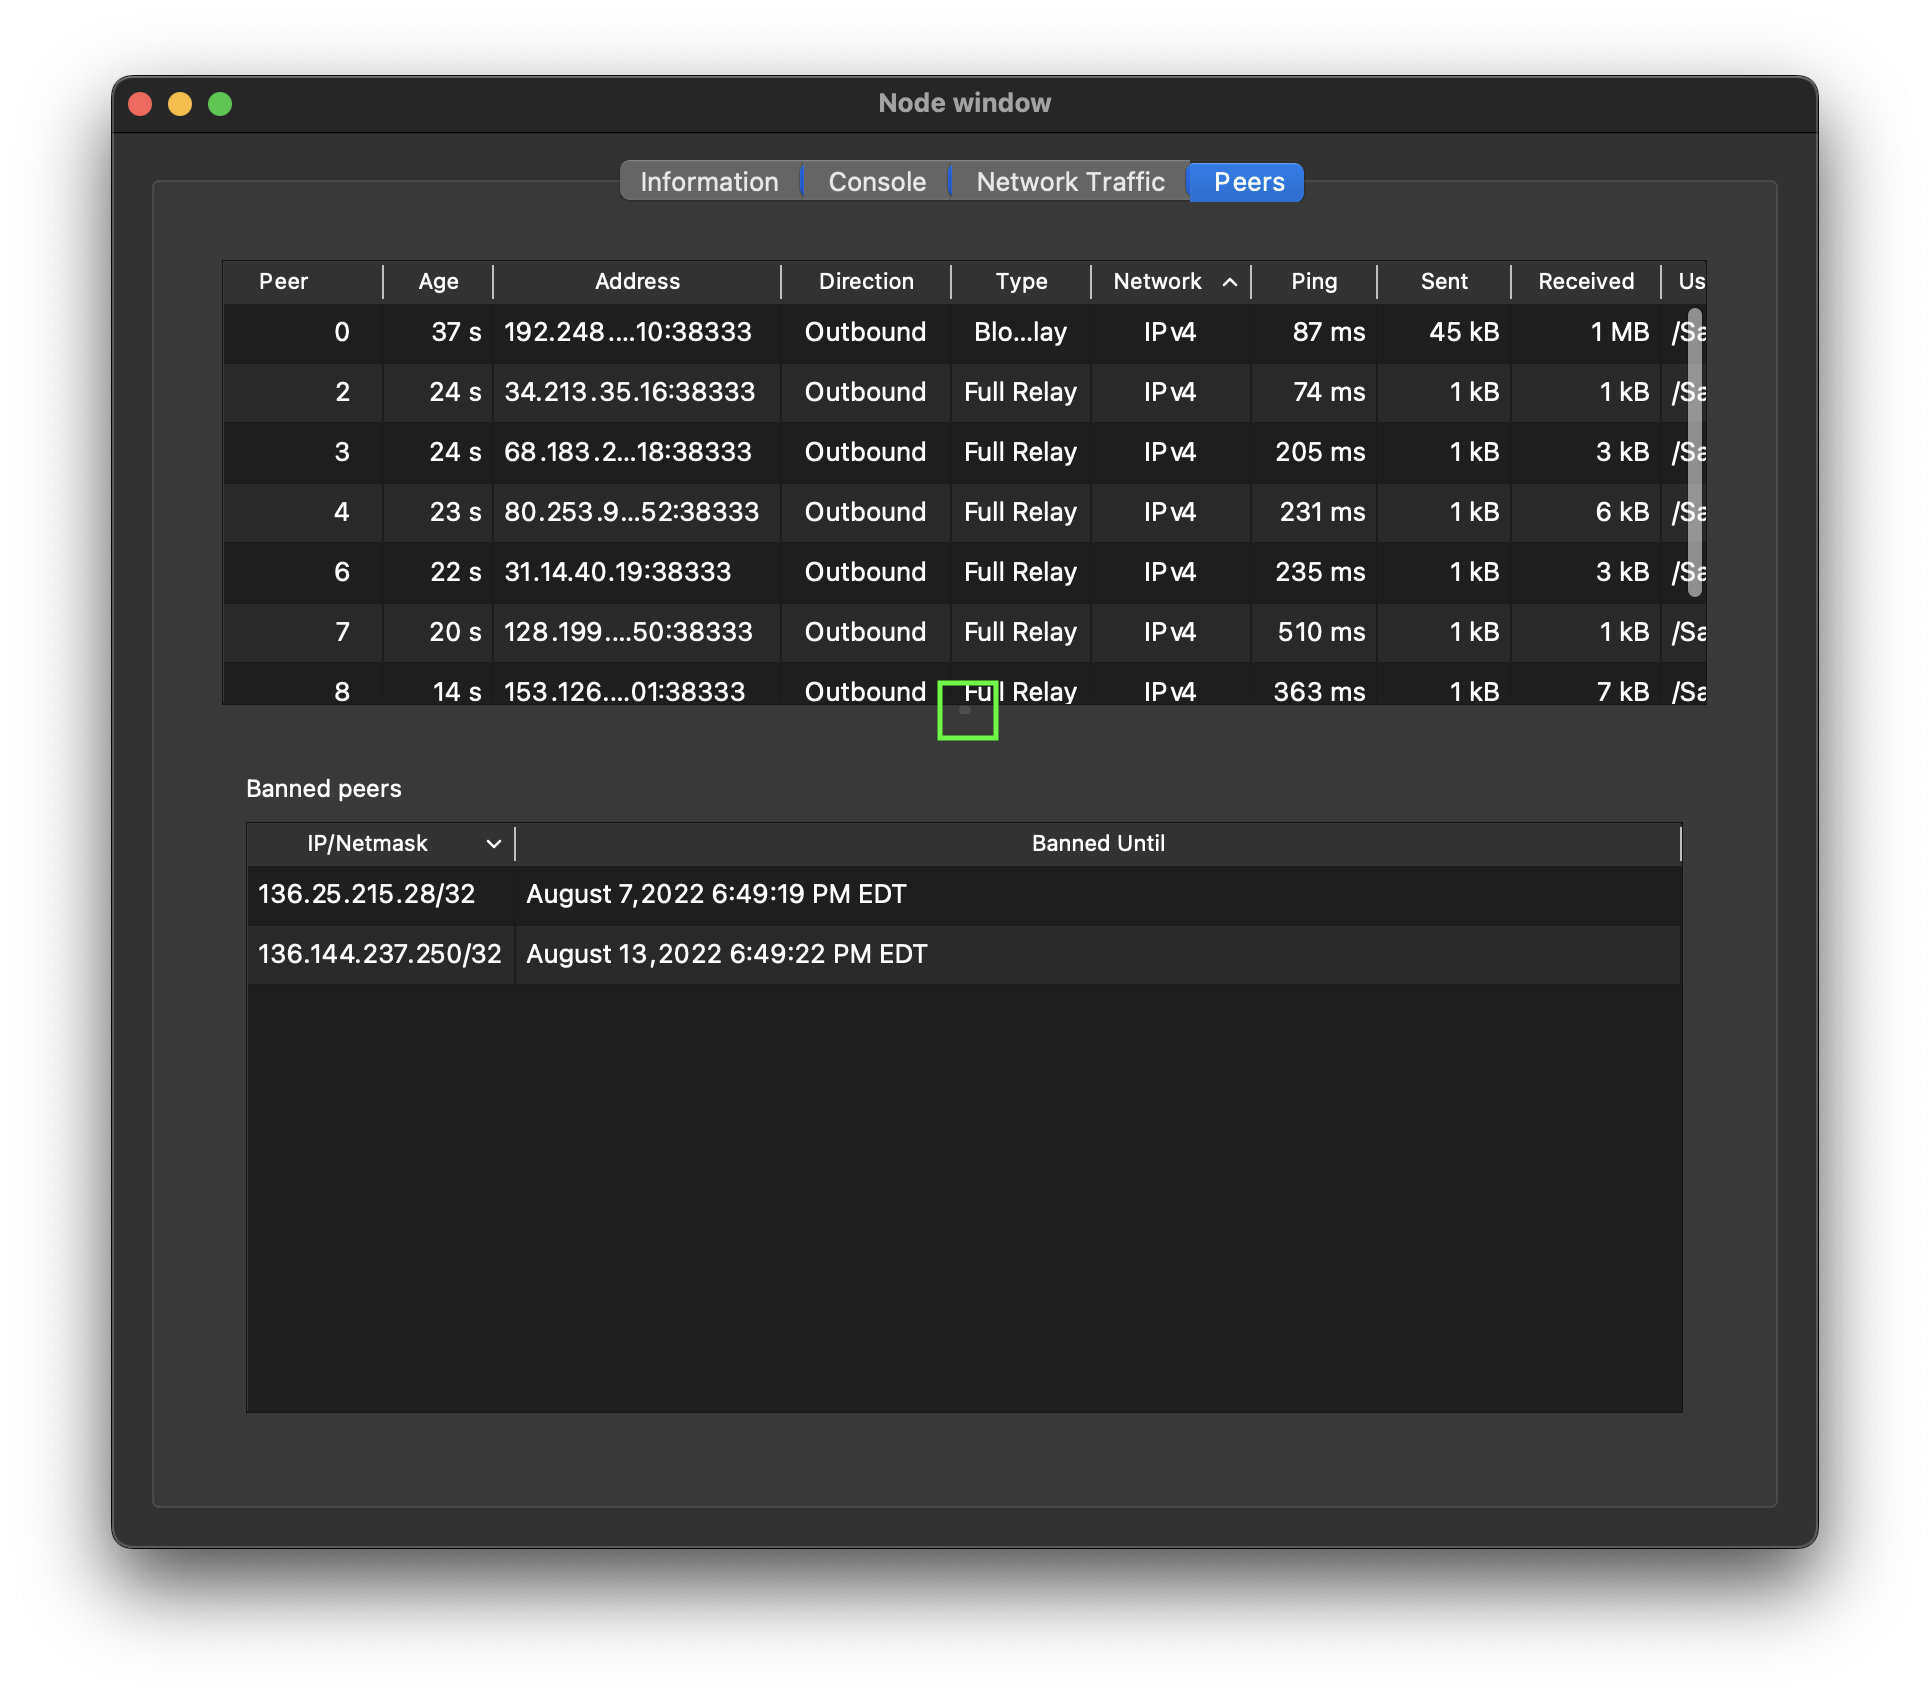The image size is (1930, 1696).
Task: Sort peers by Ping column header
Action: pos(1313,282)
